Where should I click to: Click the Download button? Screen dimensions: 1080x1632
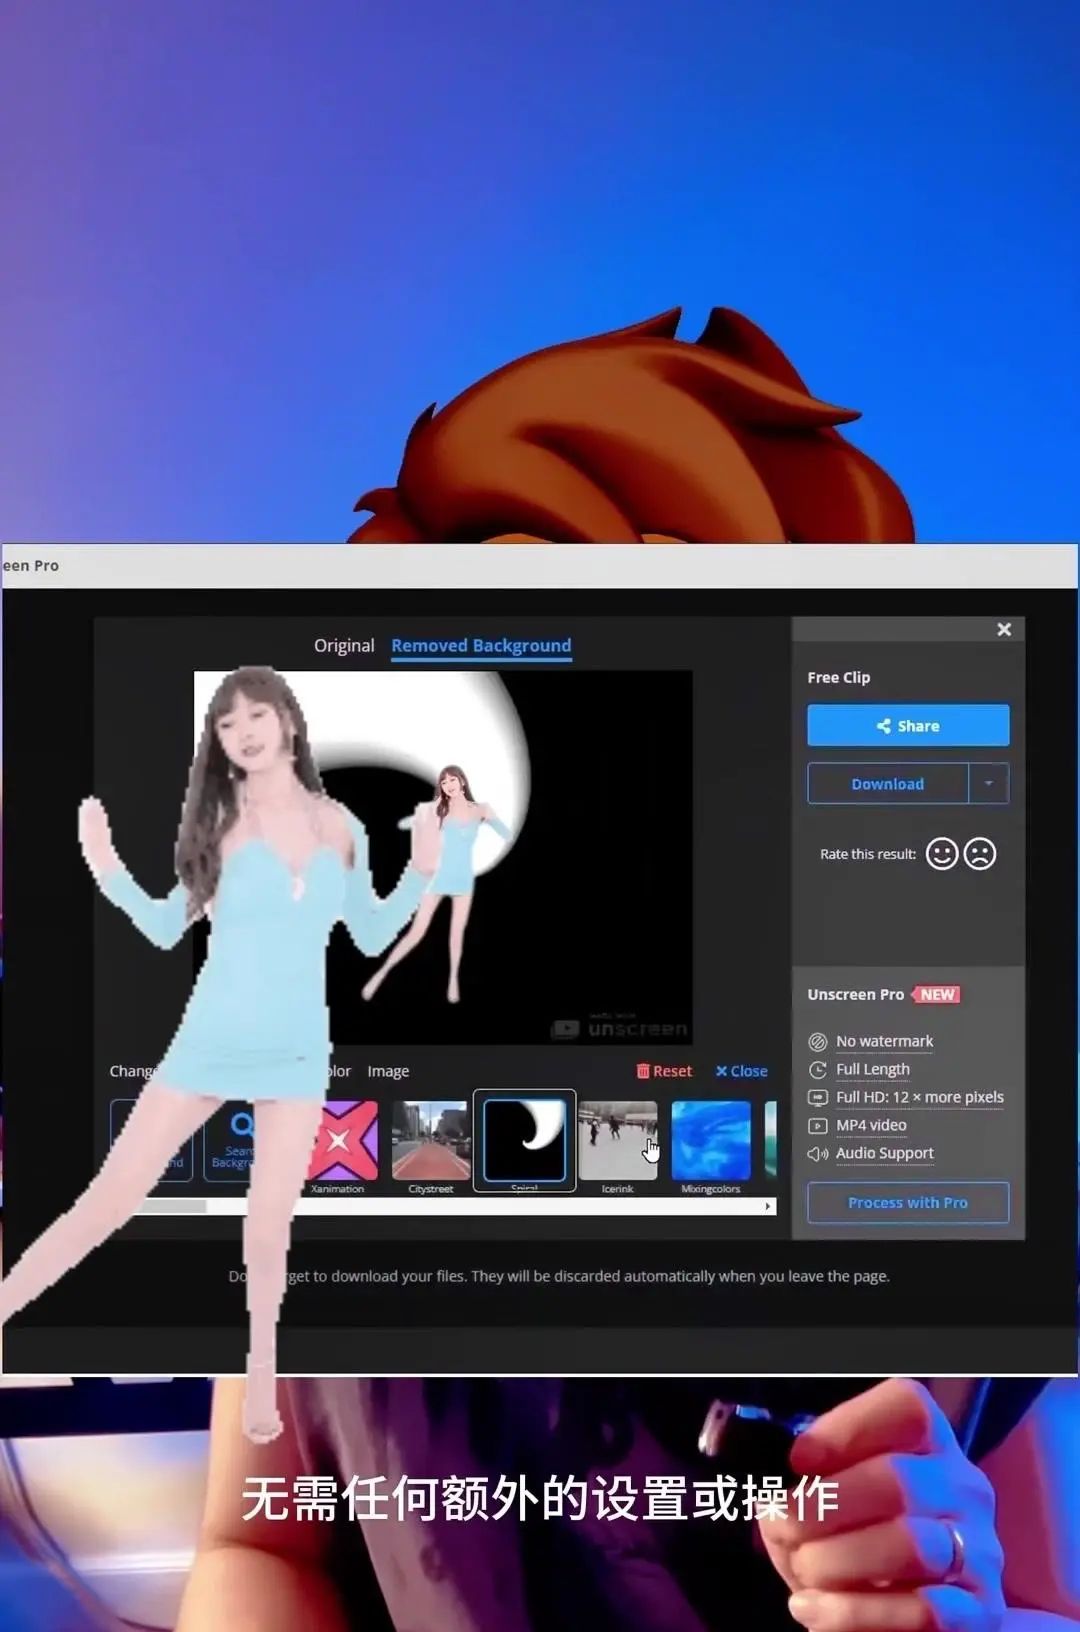click(x=887, y=784)
